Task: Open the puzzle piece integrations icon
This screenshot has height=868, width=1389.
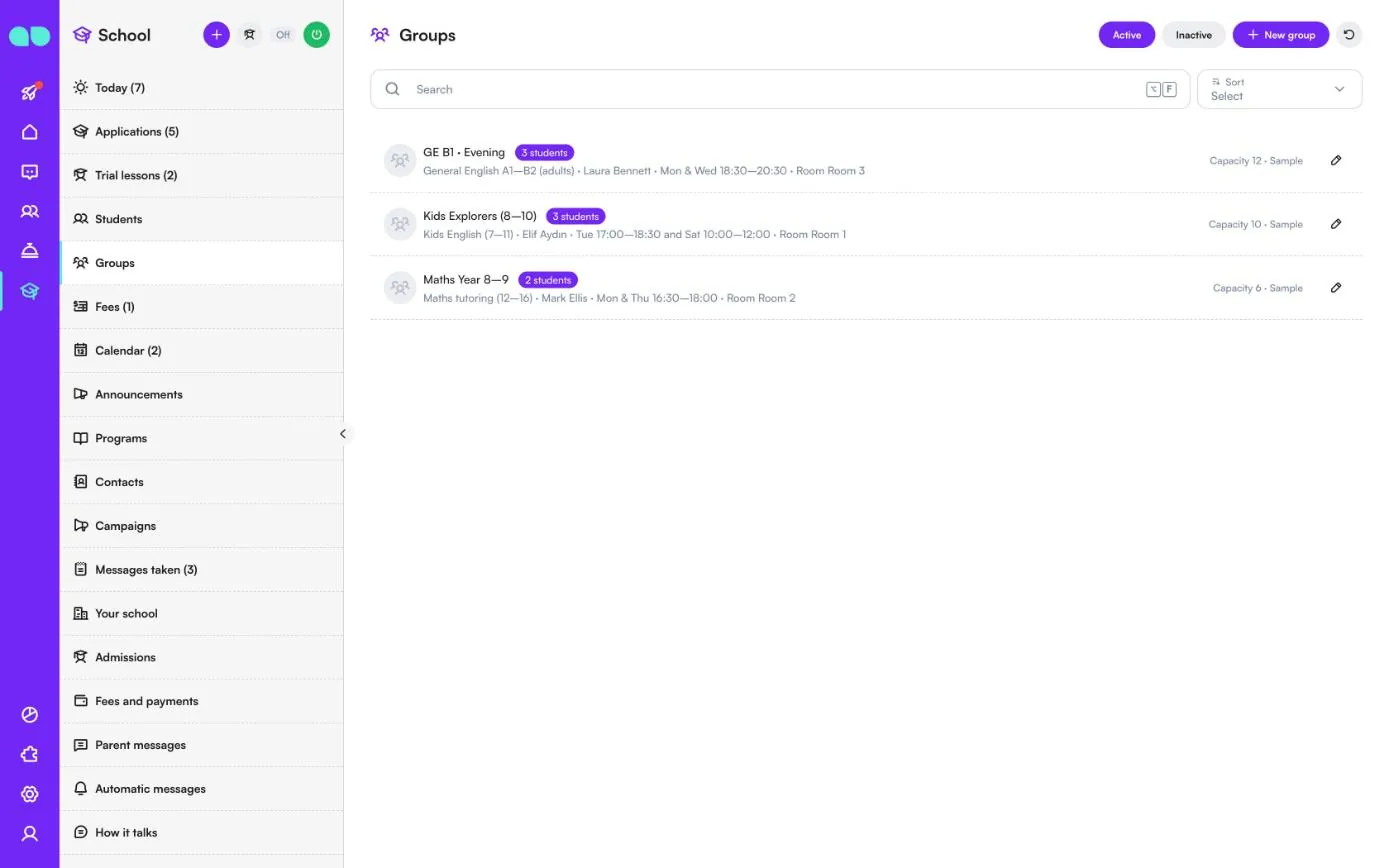Action: pyautogui.click(x=30, y=755)
